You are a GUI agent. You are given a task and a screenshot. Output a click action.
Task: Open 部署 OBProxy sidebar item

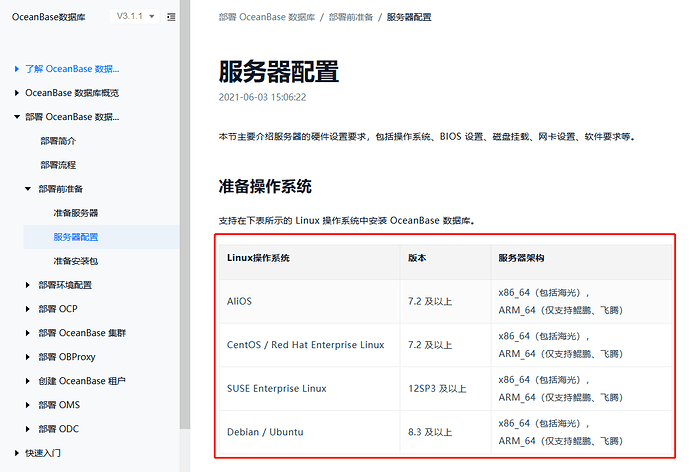[x=67, y=357]
